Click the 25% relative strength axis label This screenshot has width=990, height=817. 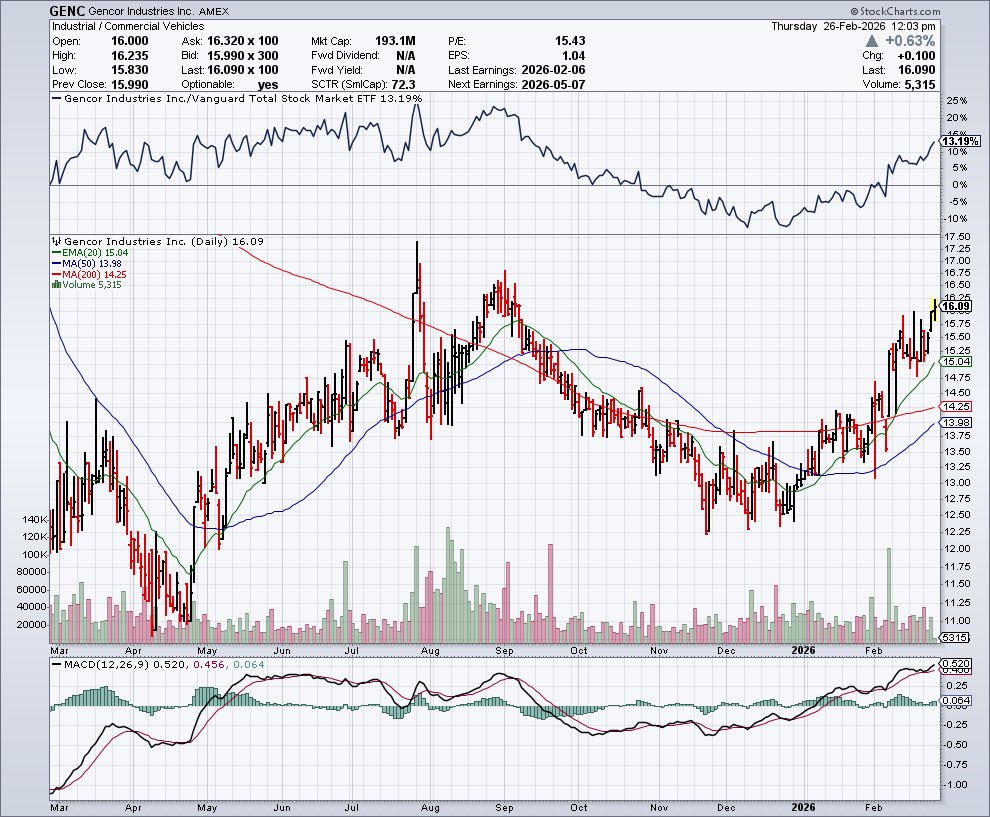[957, 101]
